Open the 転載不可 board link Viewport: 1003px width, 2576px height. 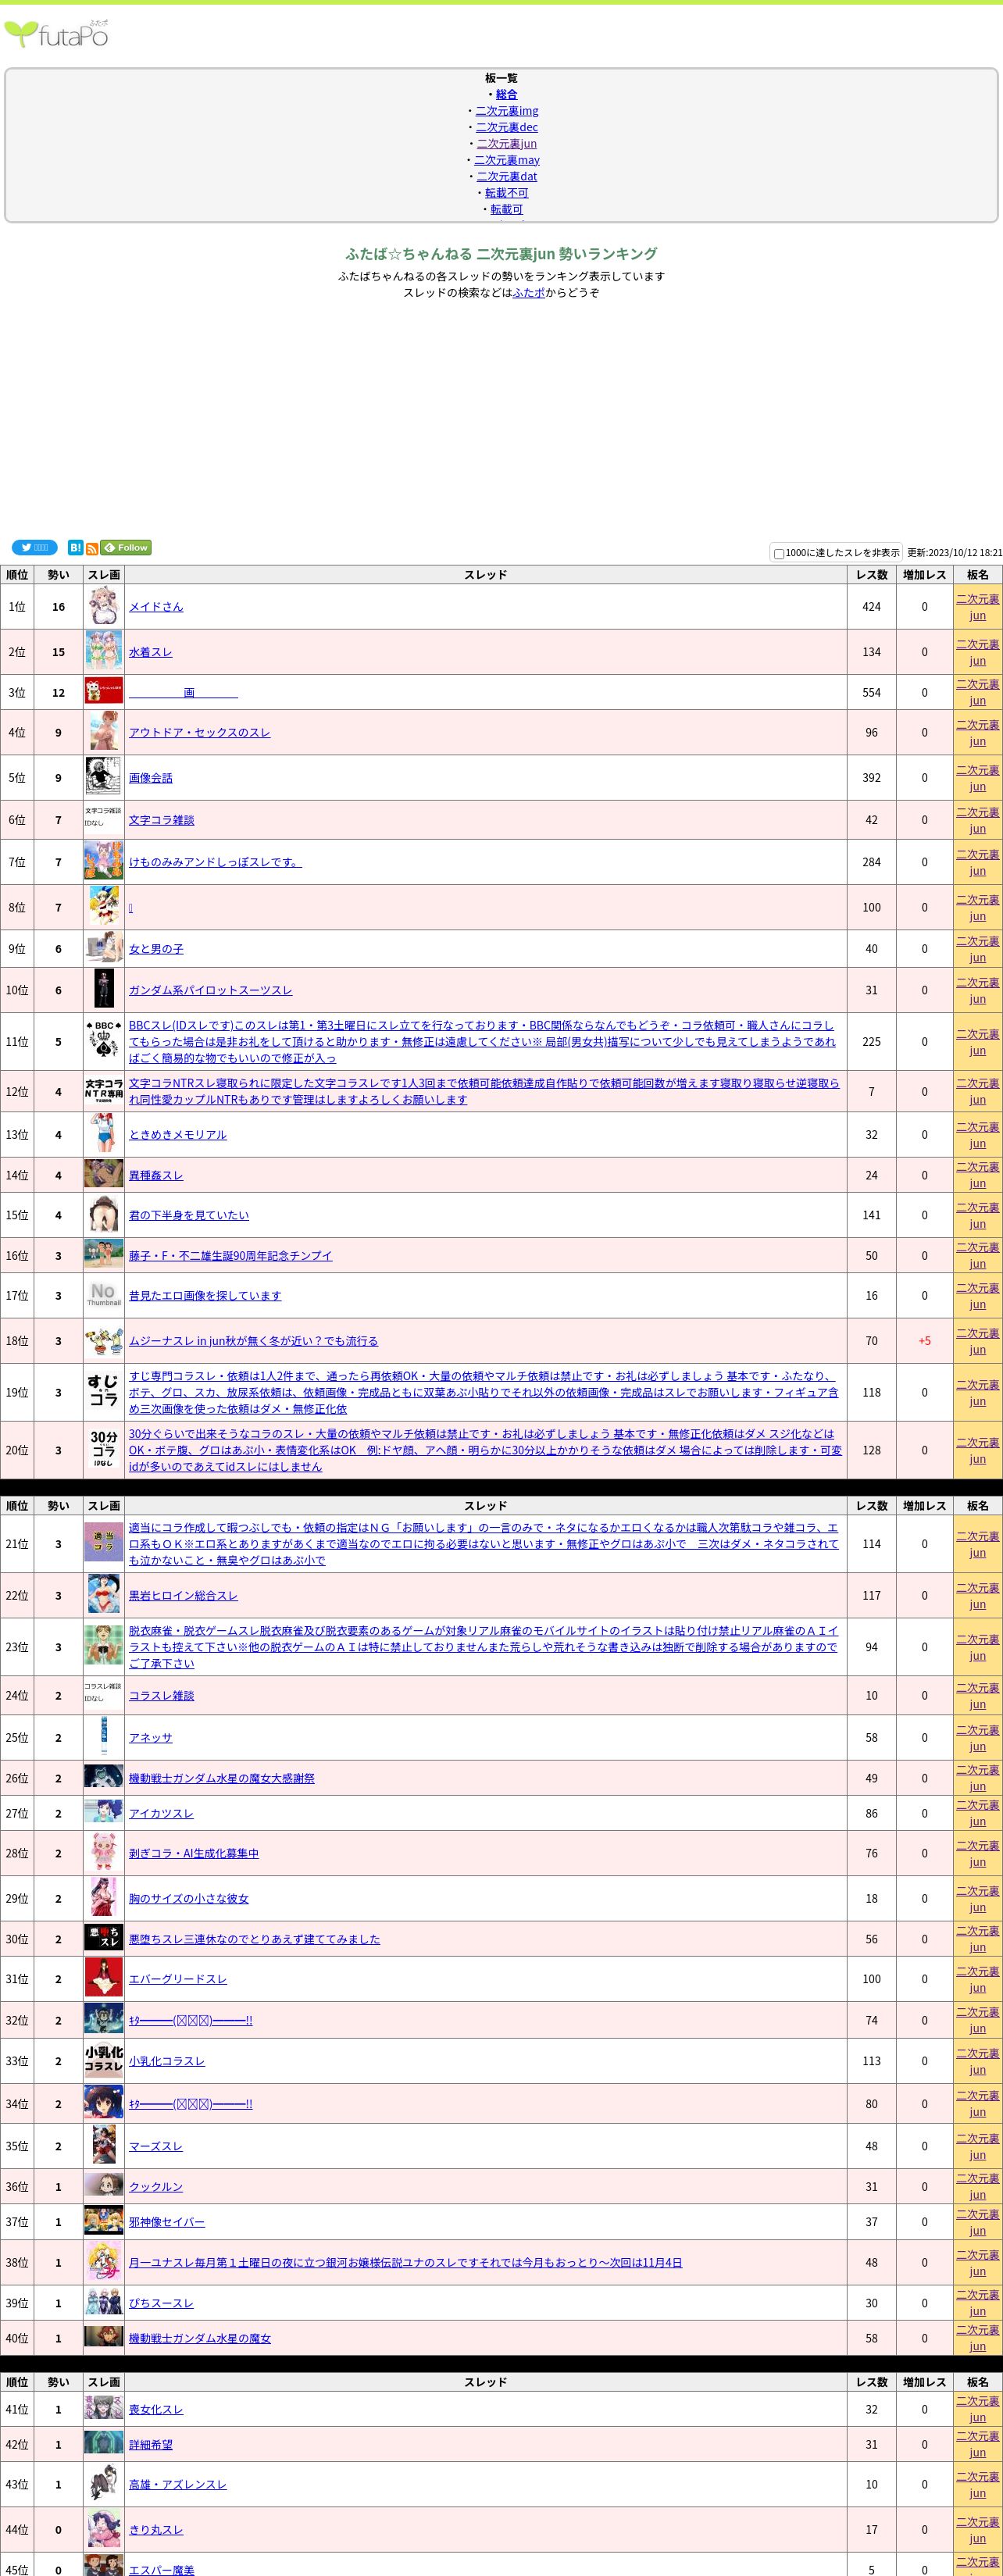[507, 193]
